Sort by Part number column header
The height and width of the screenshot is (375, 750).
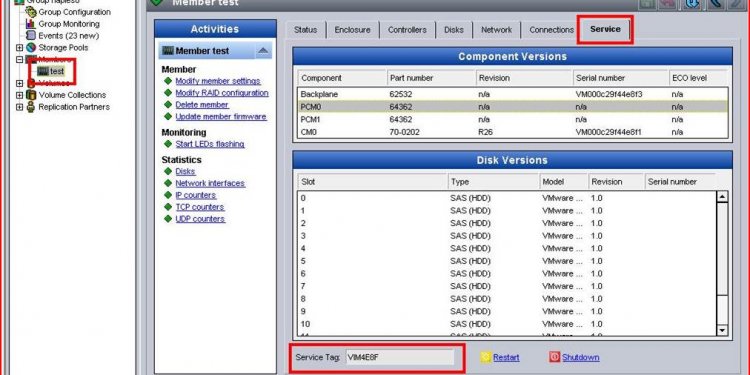(x=431, y=78)
